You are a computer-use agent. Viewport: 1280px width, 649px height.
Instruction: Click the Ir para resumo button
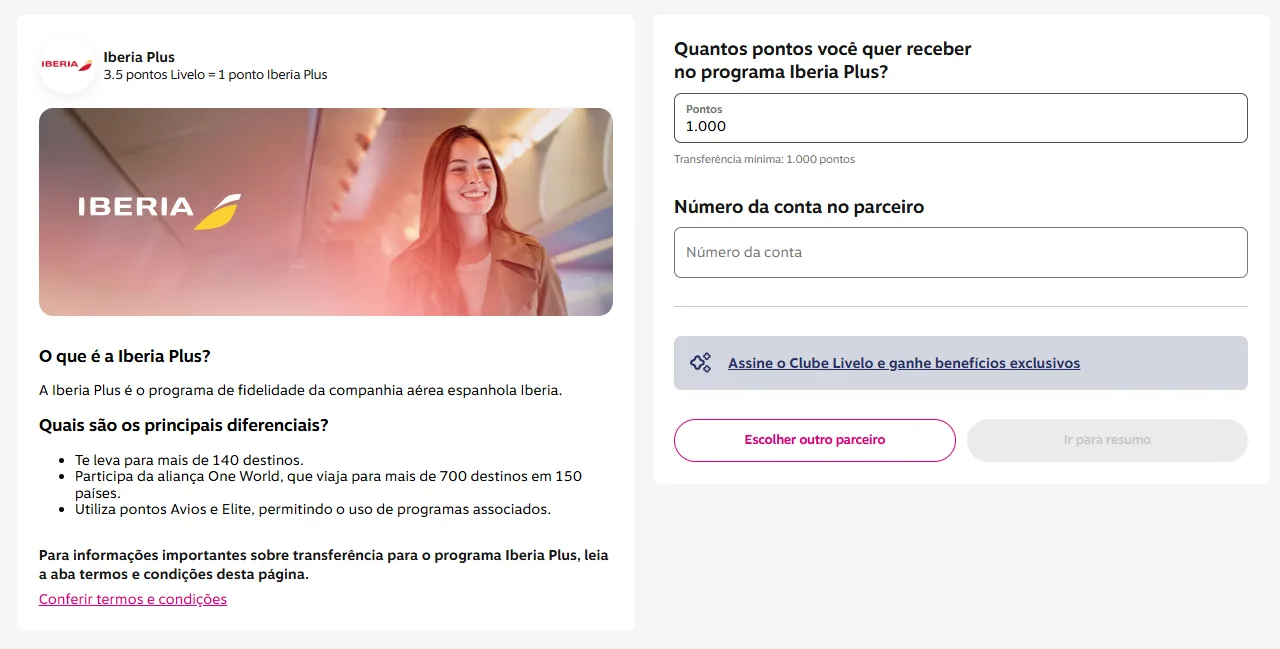[x=1107, y=440]
